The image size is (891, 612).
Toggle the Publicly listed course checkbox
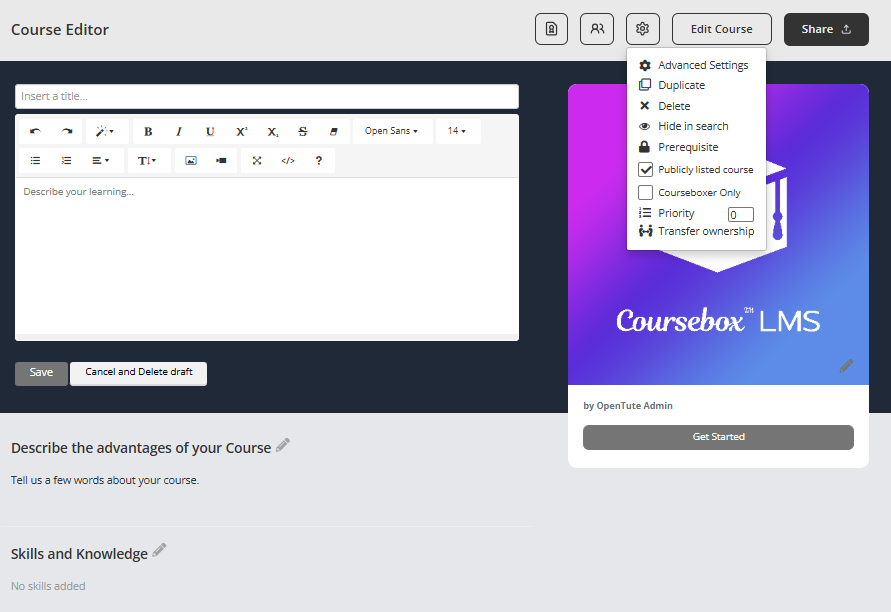point(646,169)
